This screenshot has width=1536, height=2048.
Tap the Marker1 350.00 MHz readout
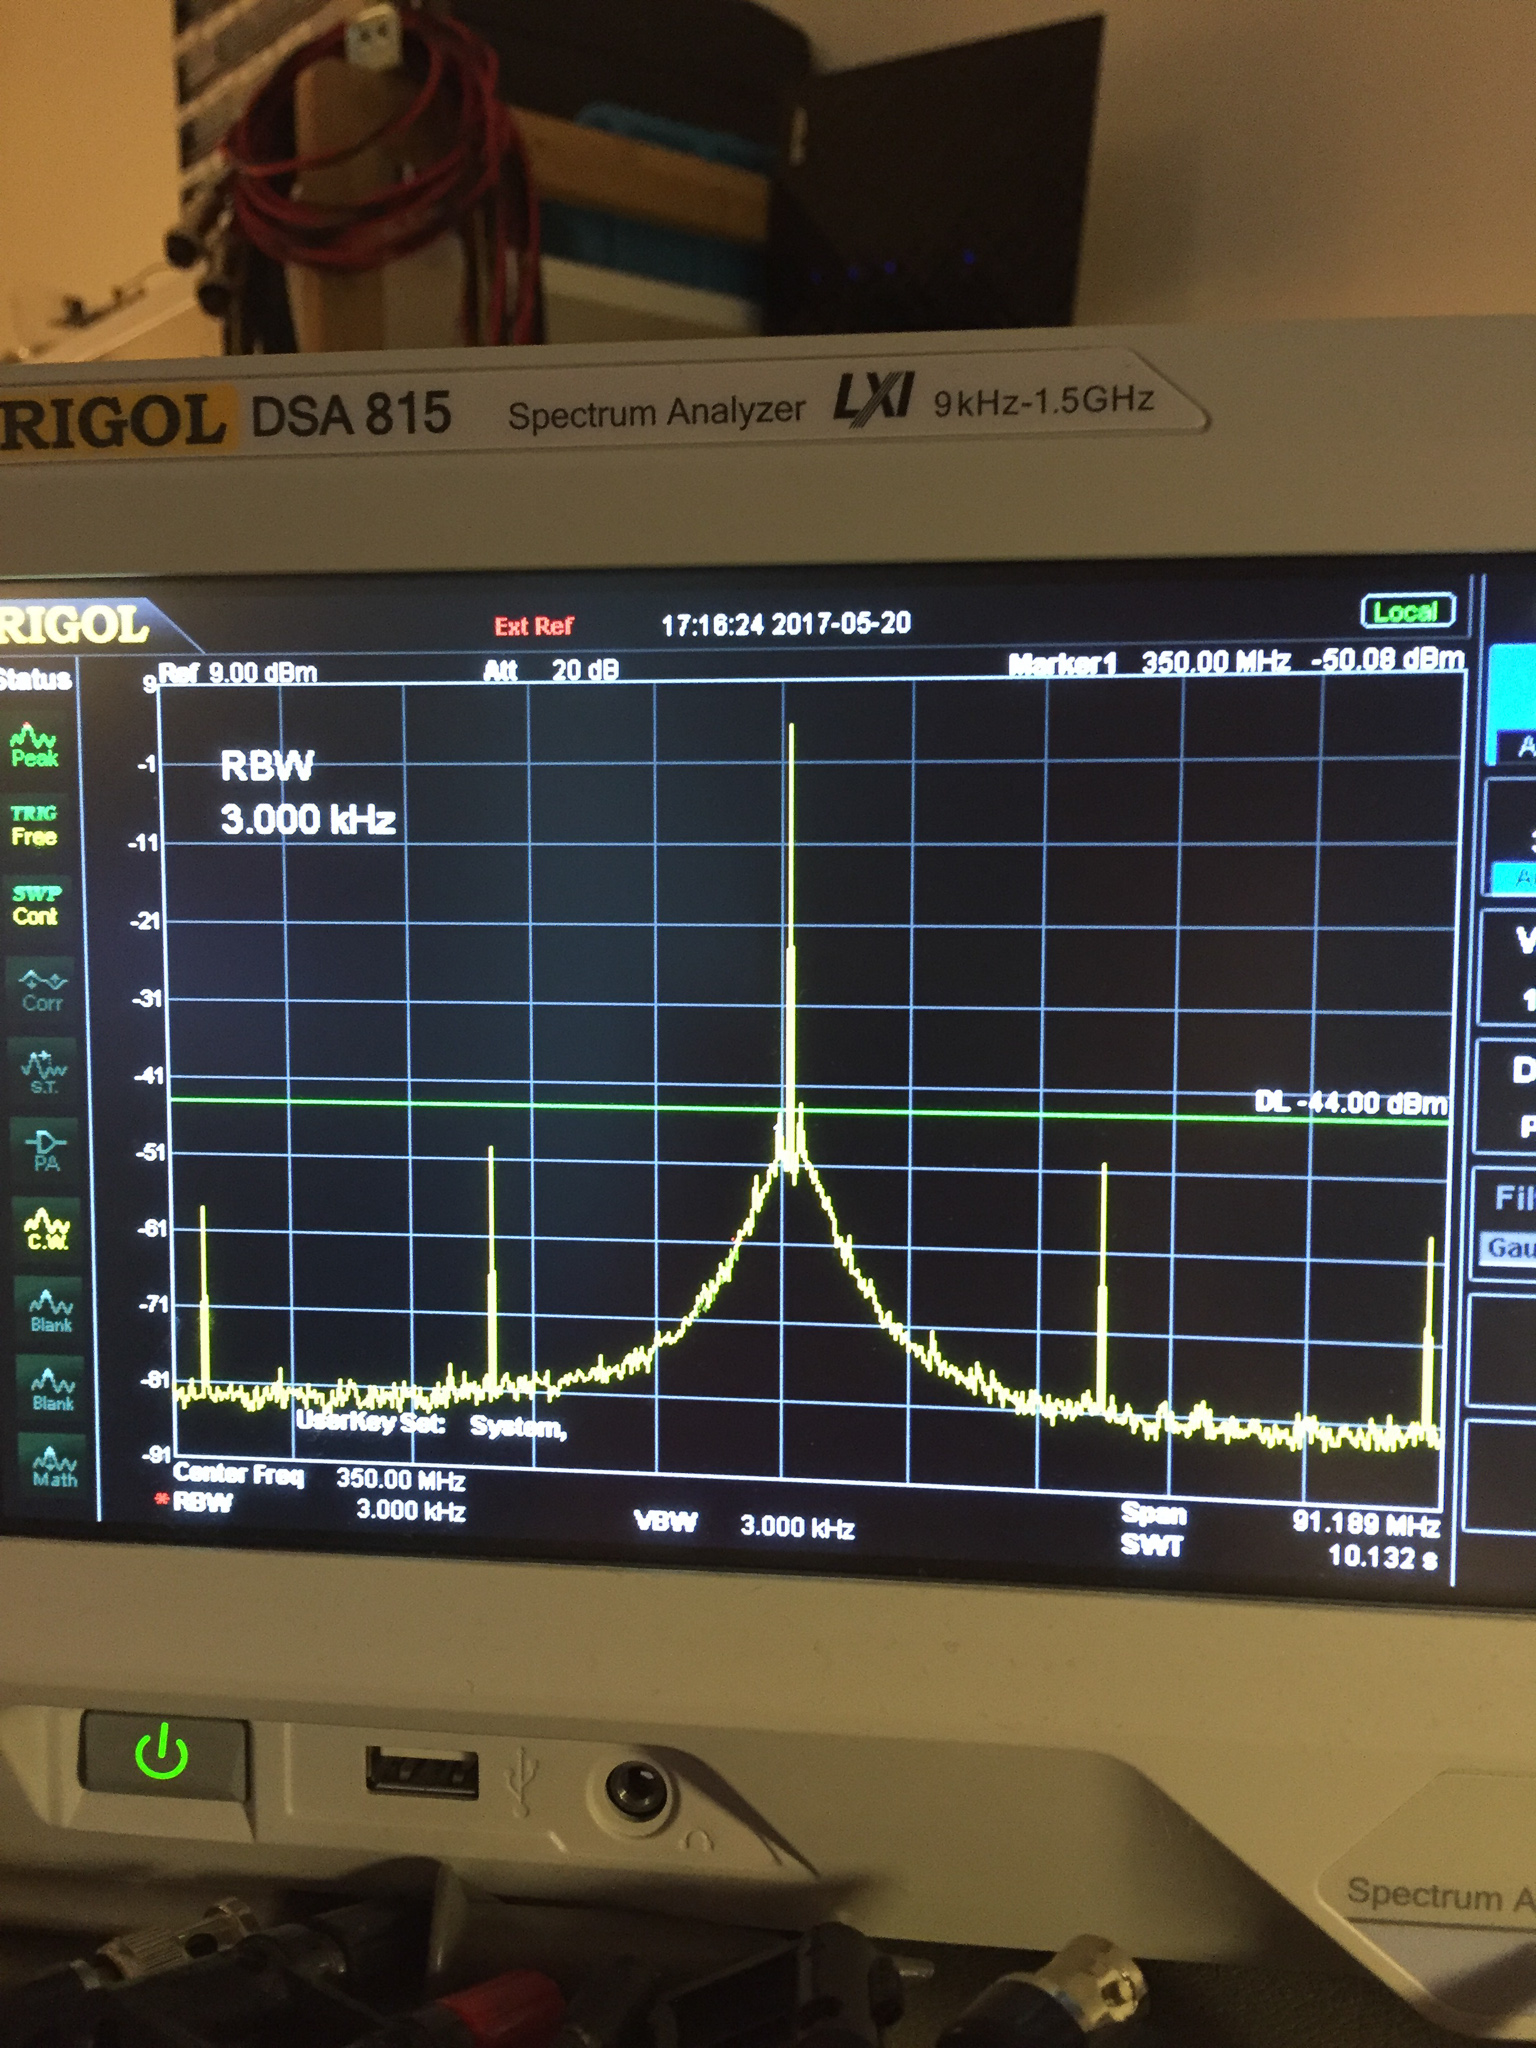coord(1150,662)
